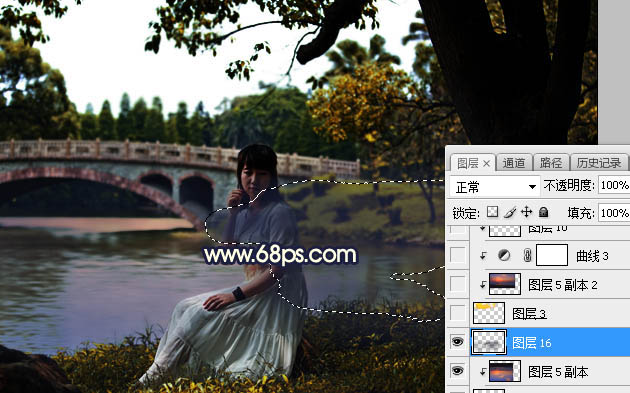Switch to the 路径 tab
The height and width of the screenshot is (393, 630).
(550, 163)
